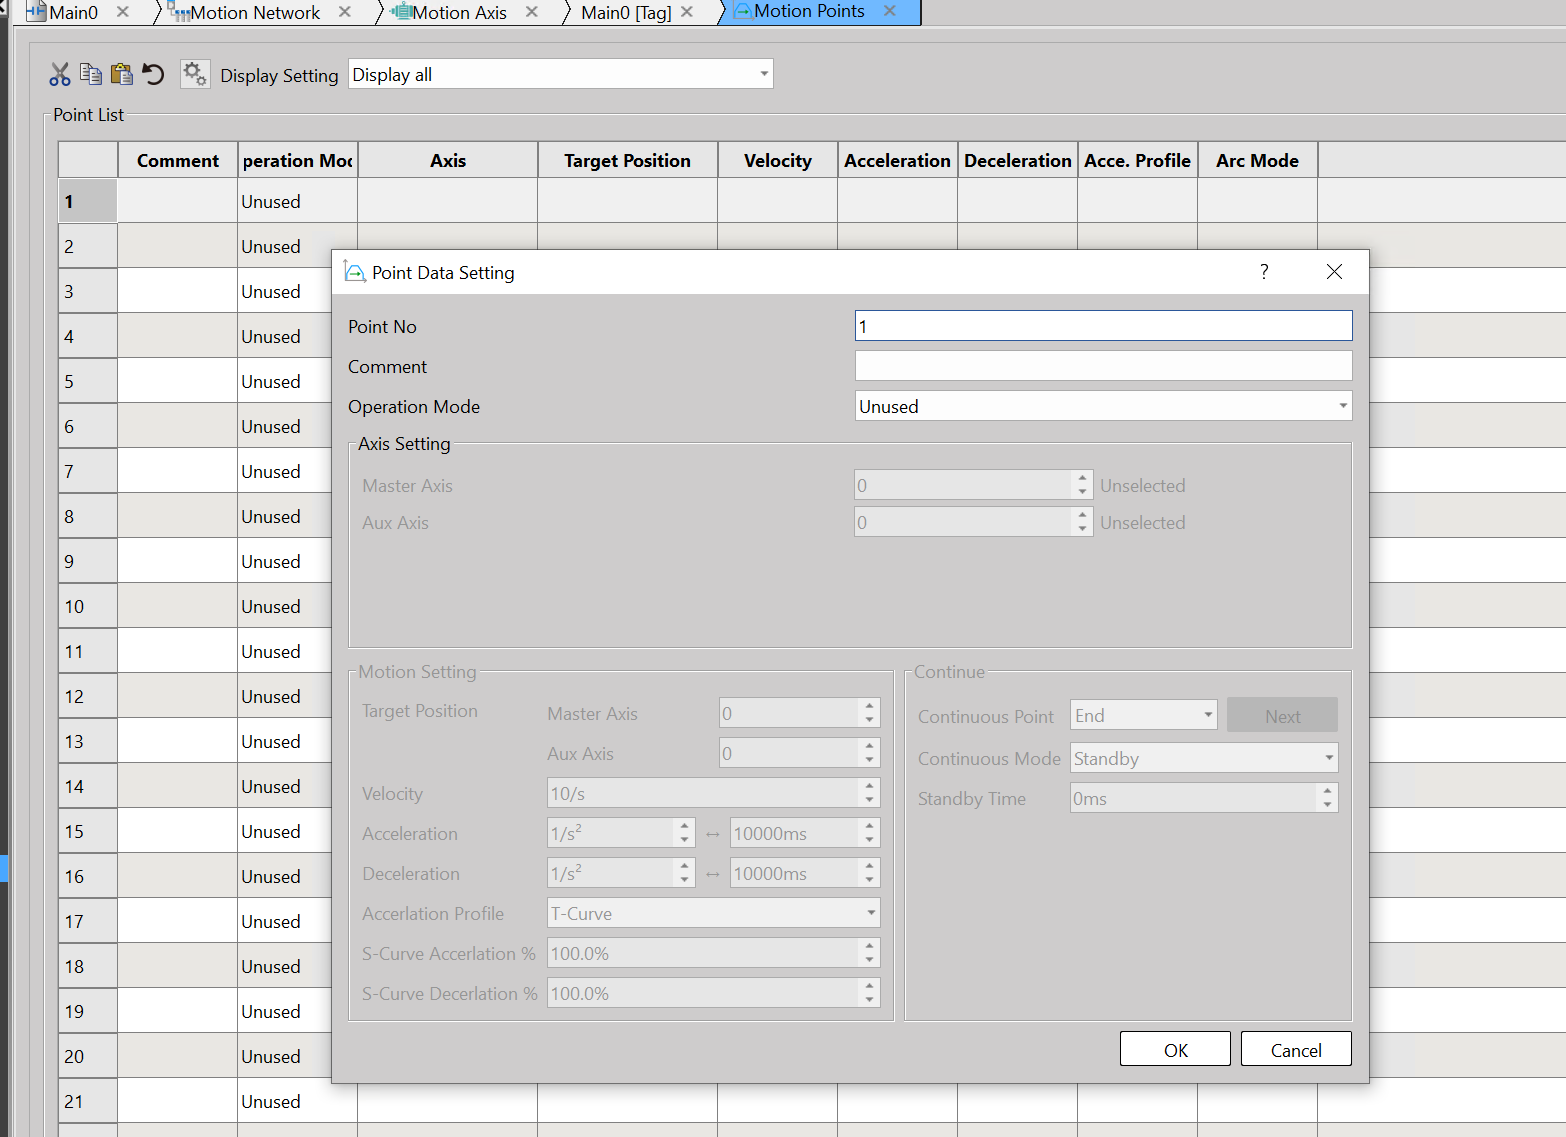Click the Copy icon in toolbar
Viewport: 1566px width, 1137px height.
(91, 75)
